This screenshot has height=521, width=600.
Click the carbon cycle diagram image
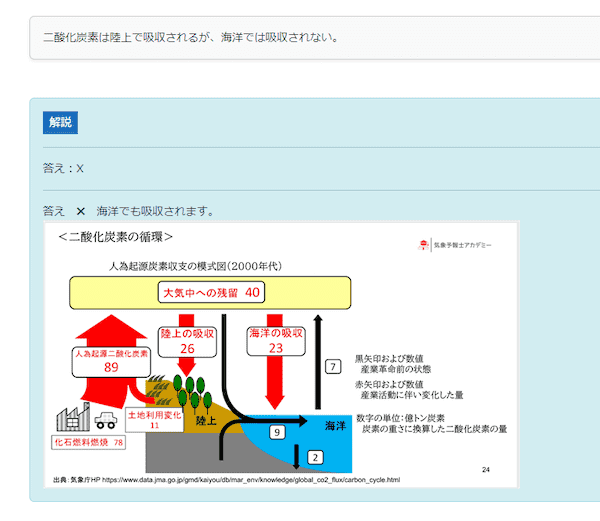(x=282, y=355)
